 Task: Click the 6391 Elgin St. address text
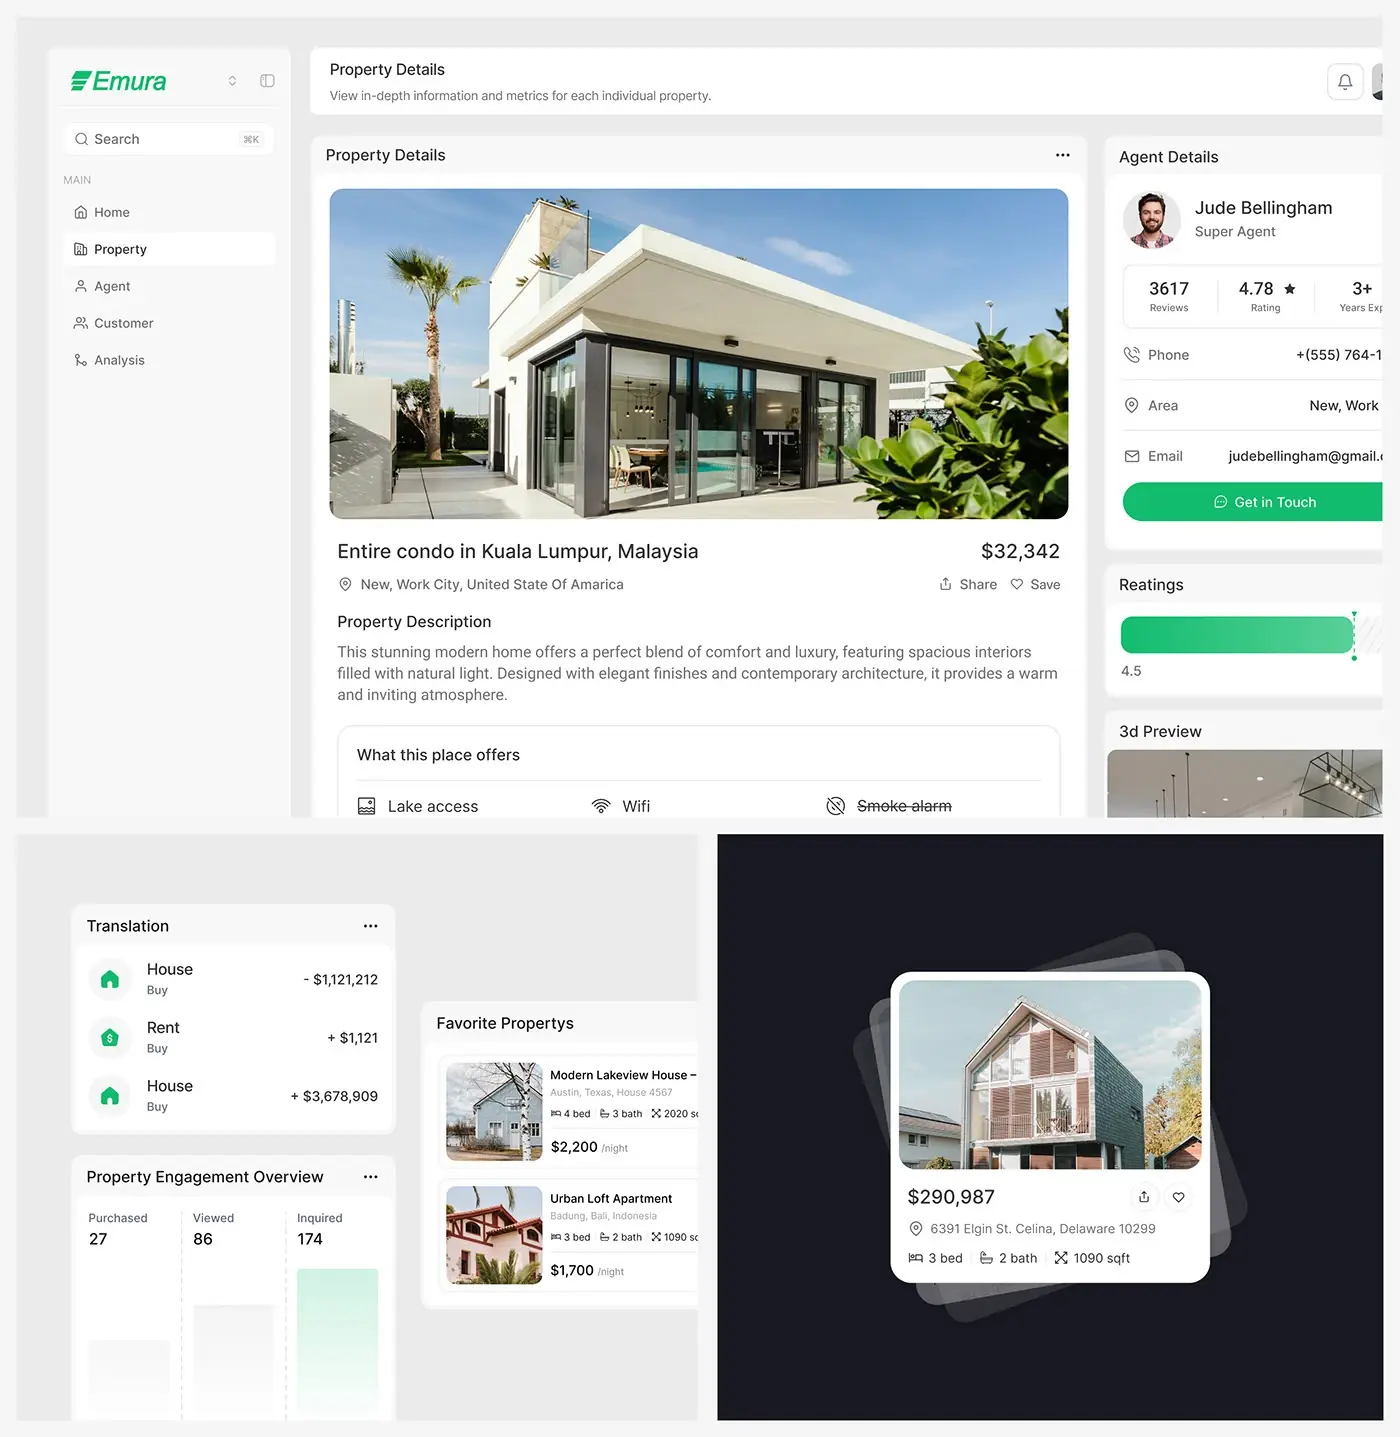(1042, 1229)
